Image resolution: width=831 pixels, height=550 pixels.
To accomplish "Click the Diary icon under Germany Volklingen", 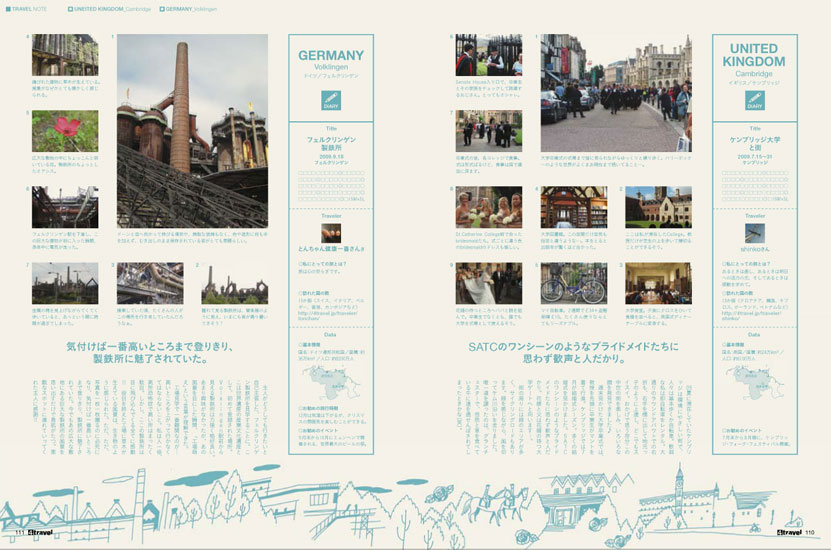I will coord(330,100).
